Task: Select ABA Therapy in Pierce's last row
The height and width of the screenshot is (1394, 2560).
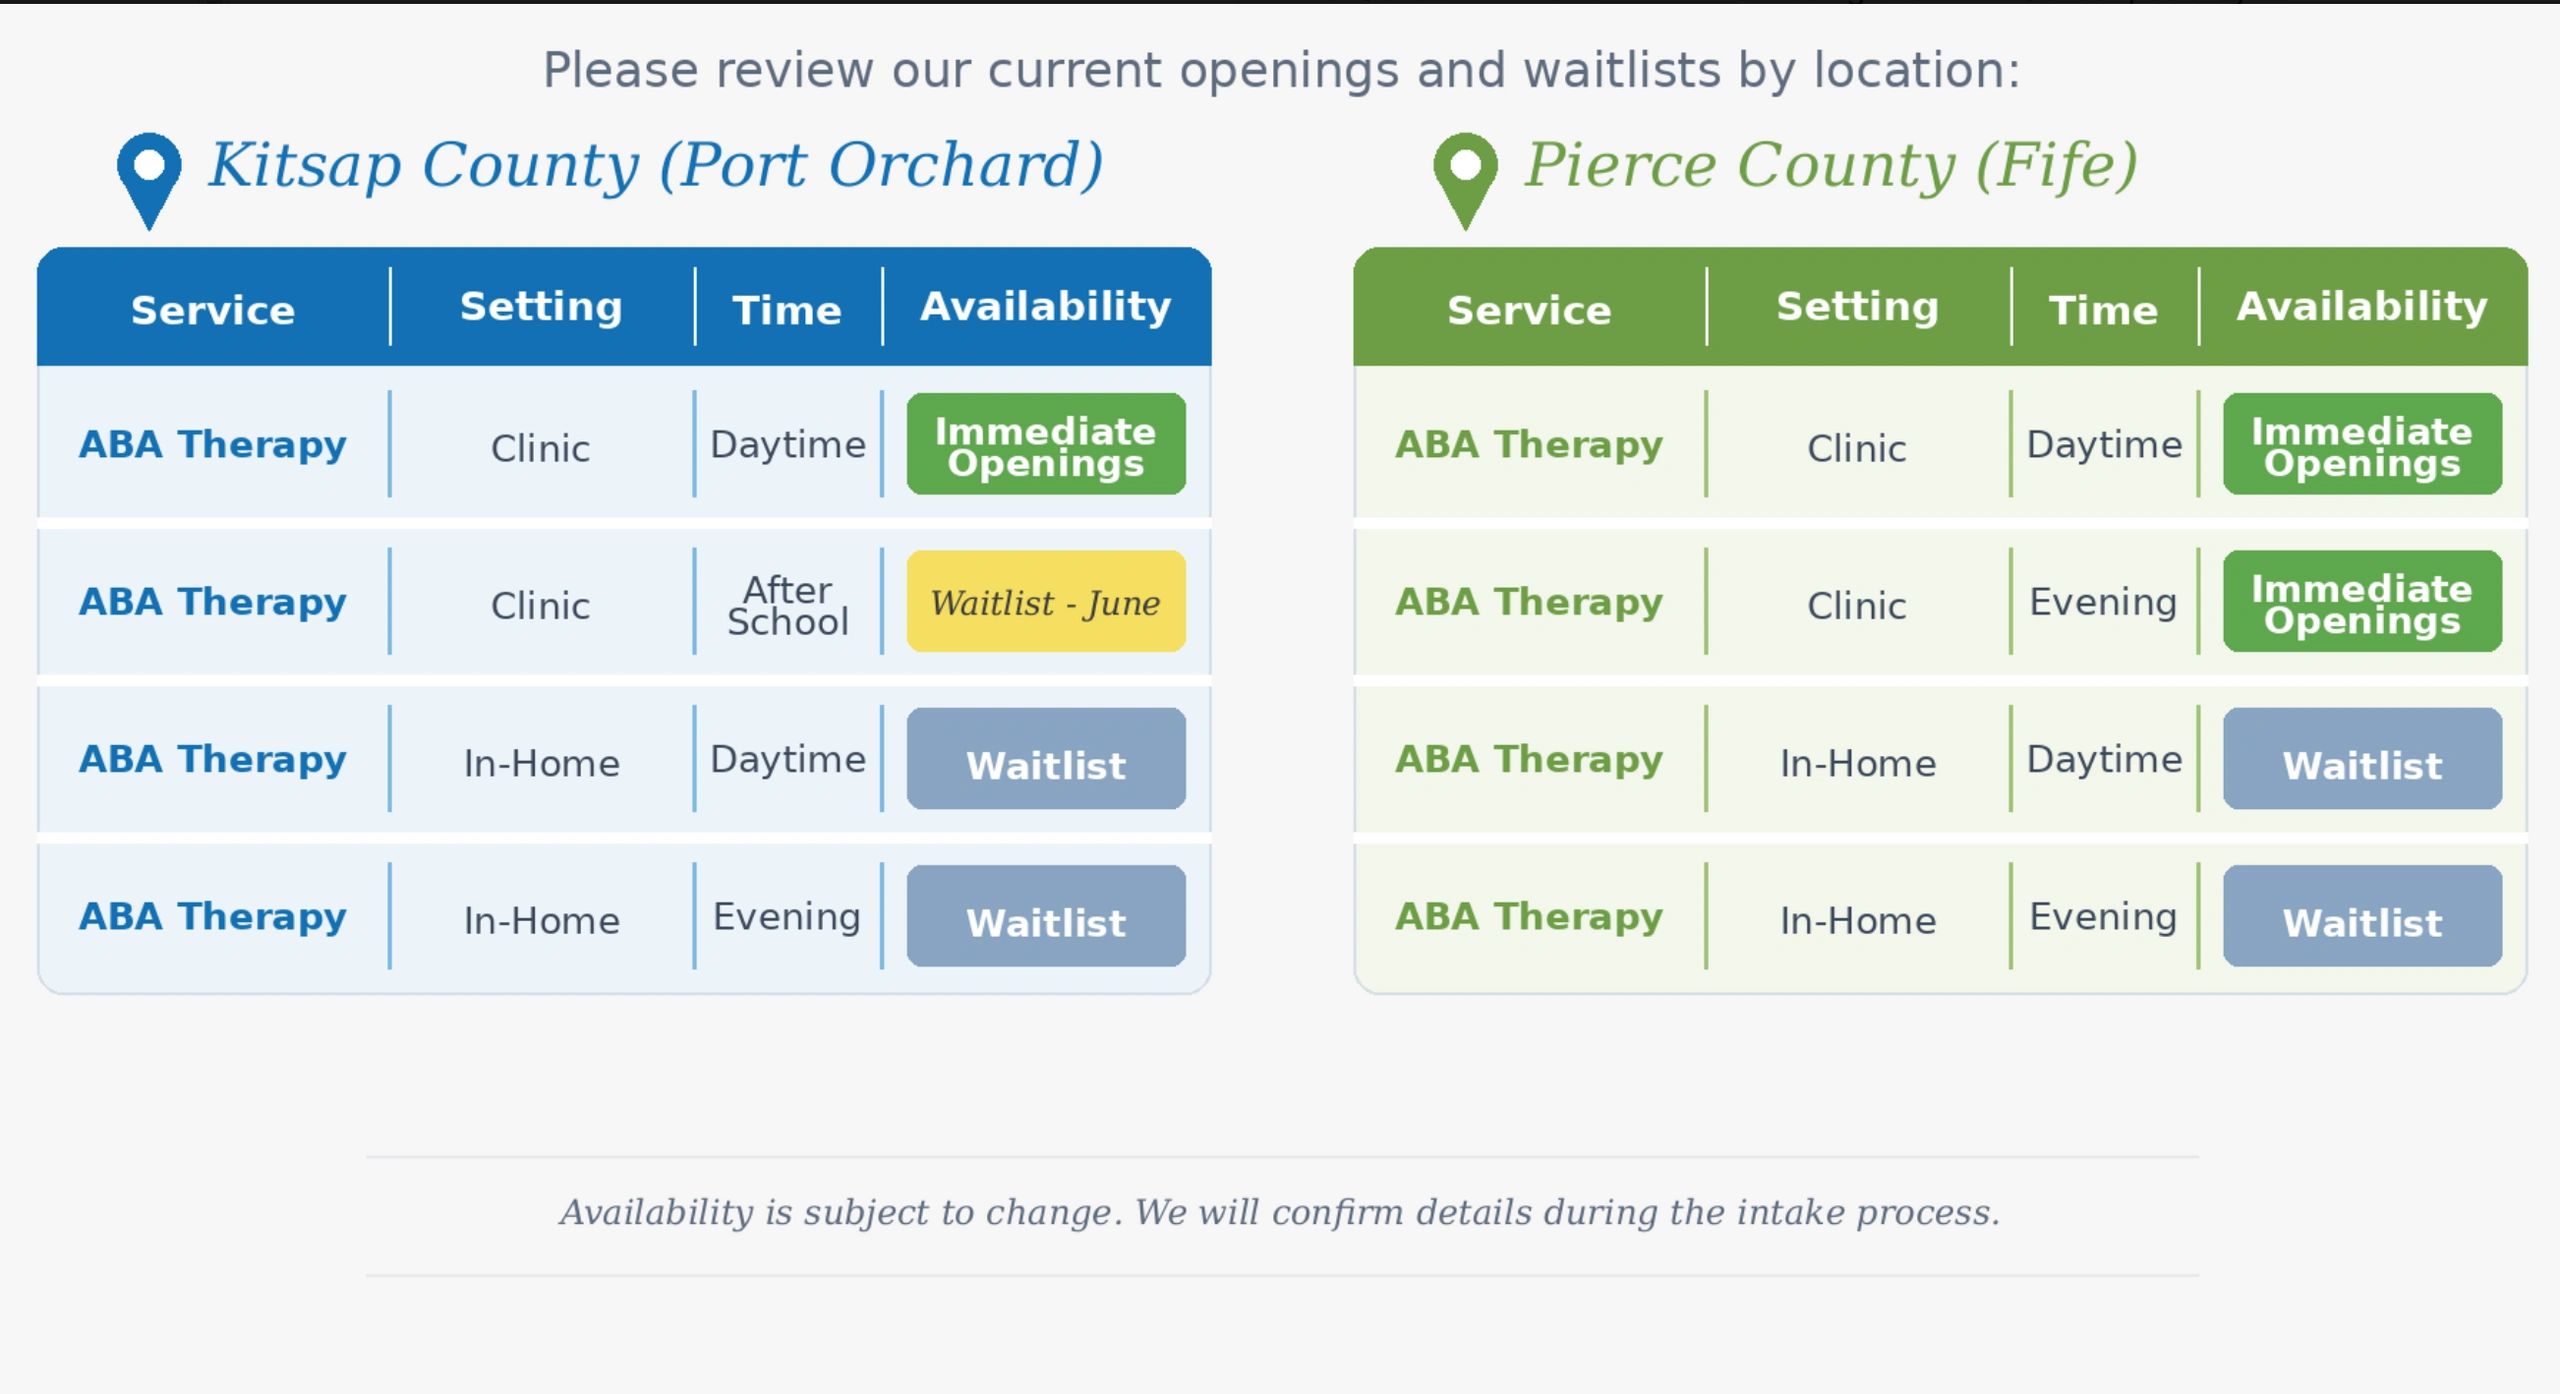Action: [x=1529, y=917]
